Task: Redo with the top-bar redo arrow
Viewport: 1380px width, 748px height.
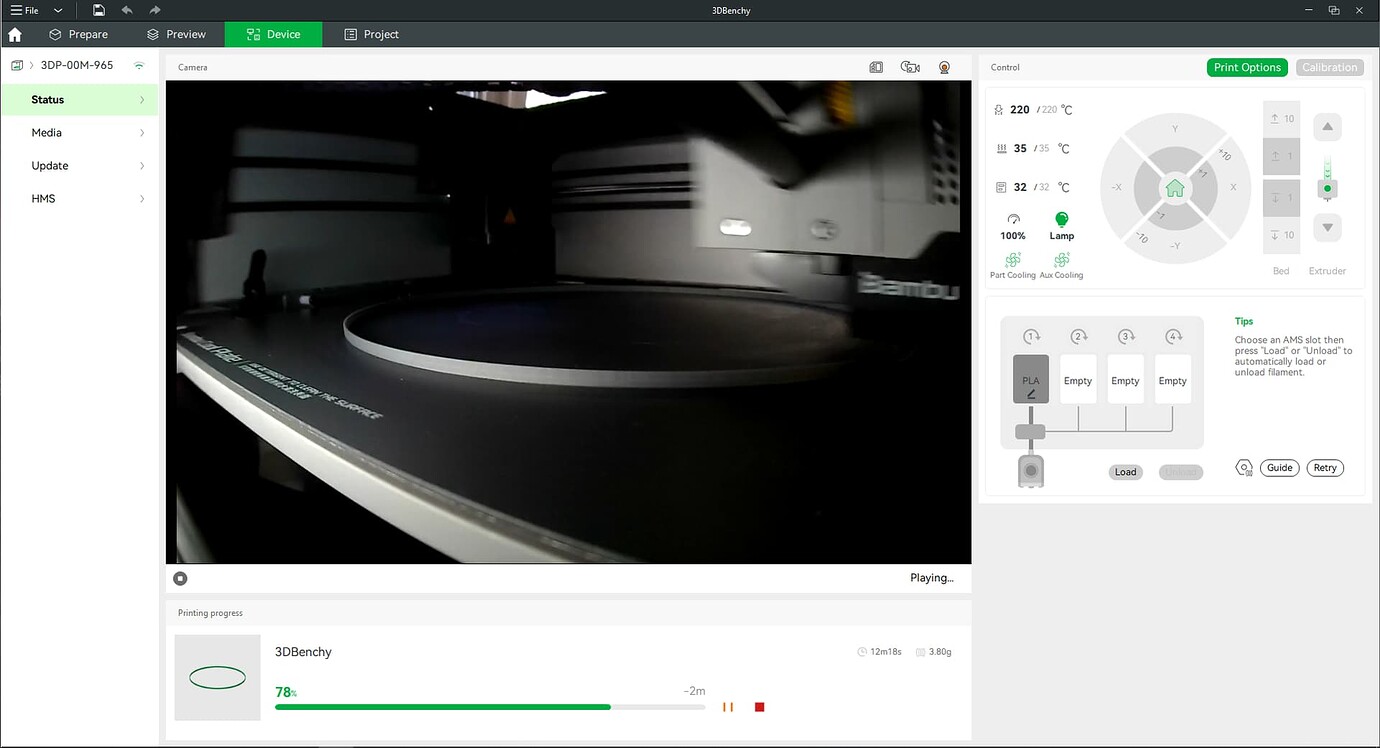Action: [155, 10]
